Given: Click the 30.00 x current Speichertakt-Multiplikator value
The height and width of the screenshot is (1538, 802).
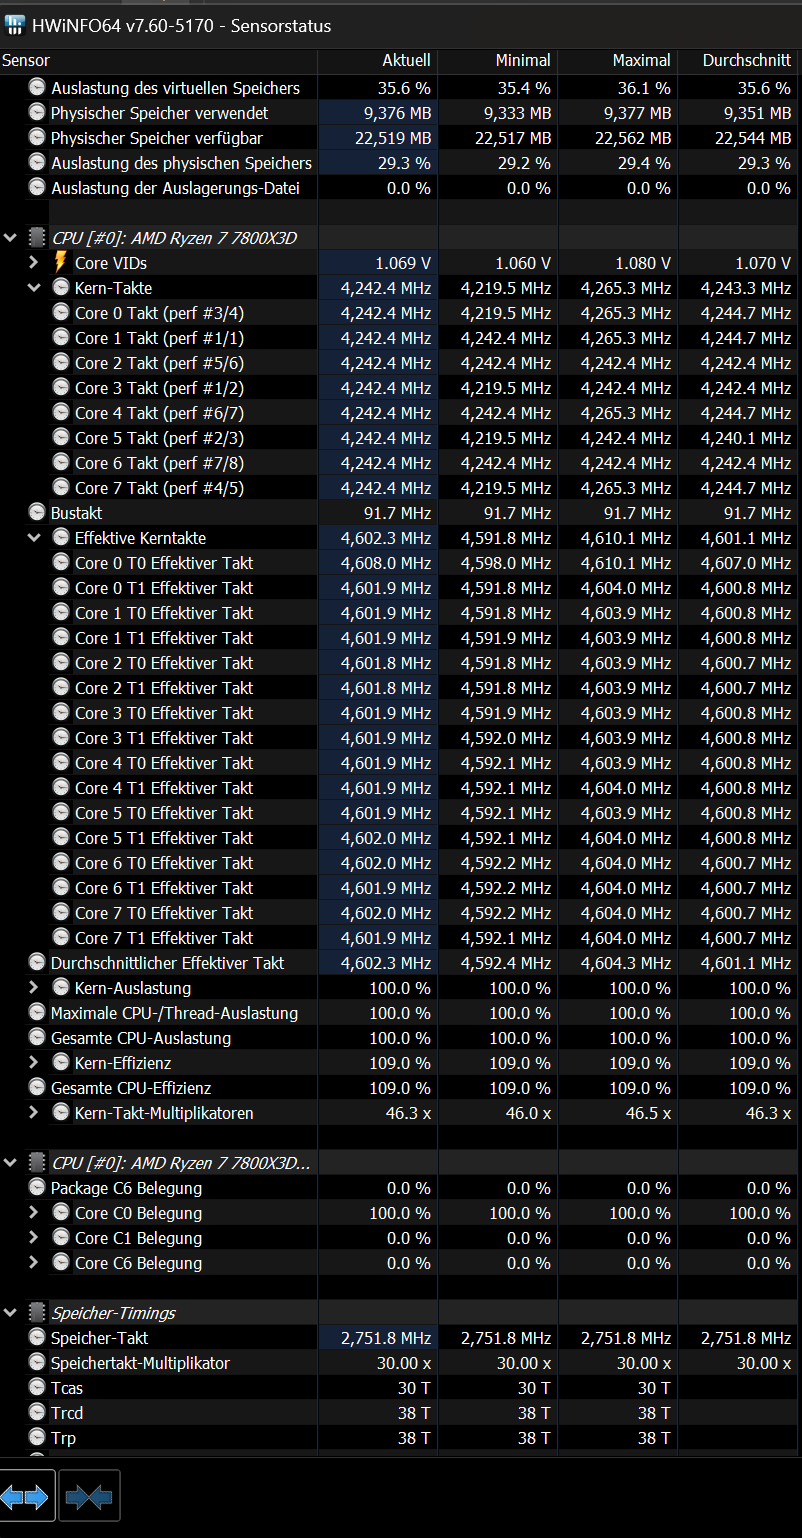Looking at the screenshot, I should tap(404, 1363).
